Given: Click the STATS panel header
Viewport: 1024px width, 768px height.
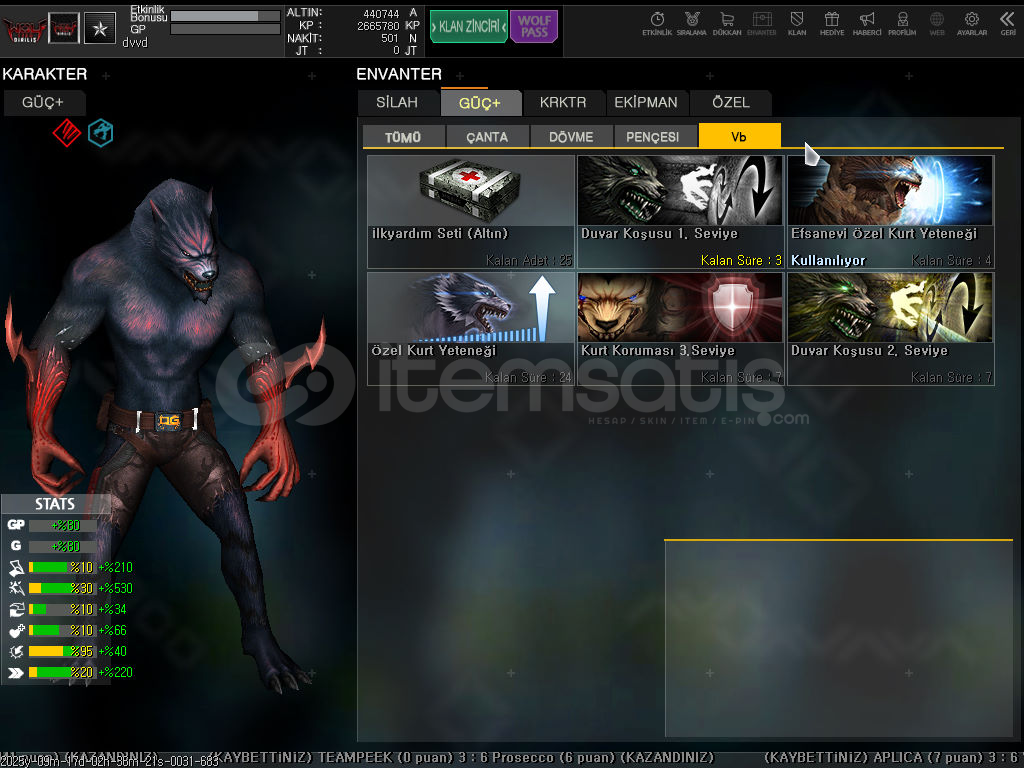Looking at the screenshot, I should click(x=55, y=504).
